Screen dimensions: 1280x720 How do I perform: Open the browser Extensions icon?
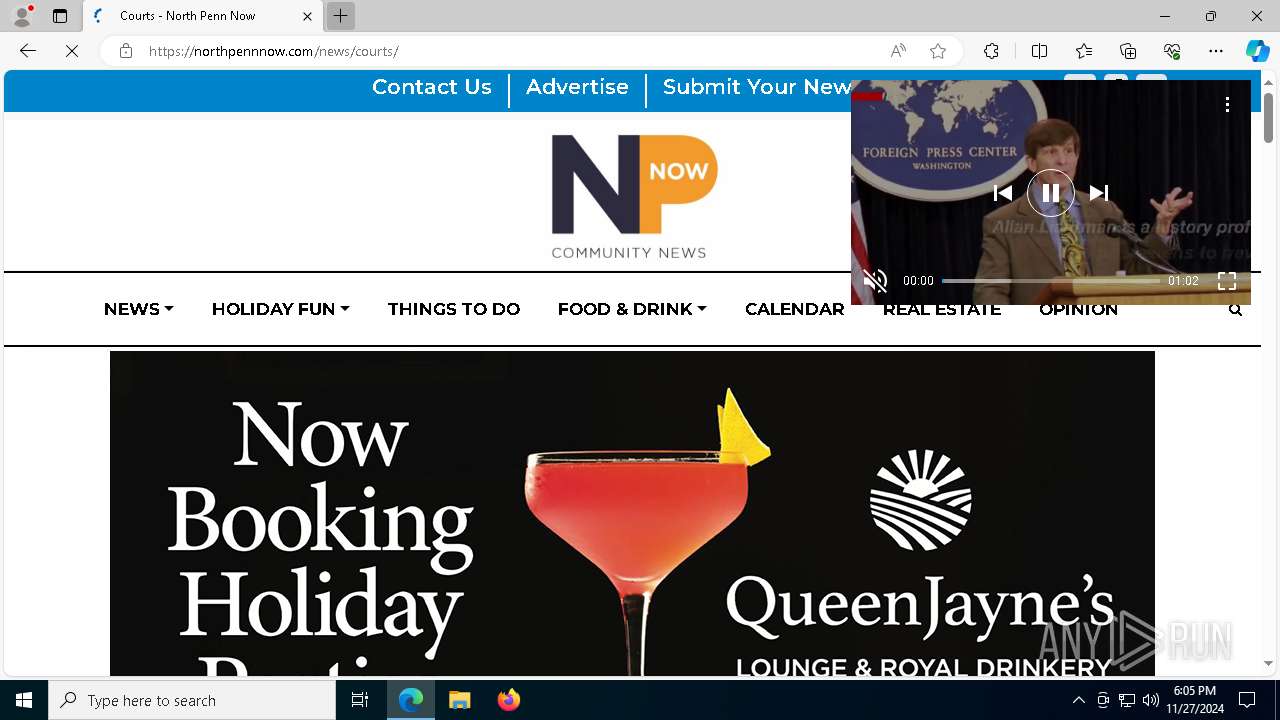pyautogui.click(x=991, y=51)
